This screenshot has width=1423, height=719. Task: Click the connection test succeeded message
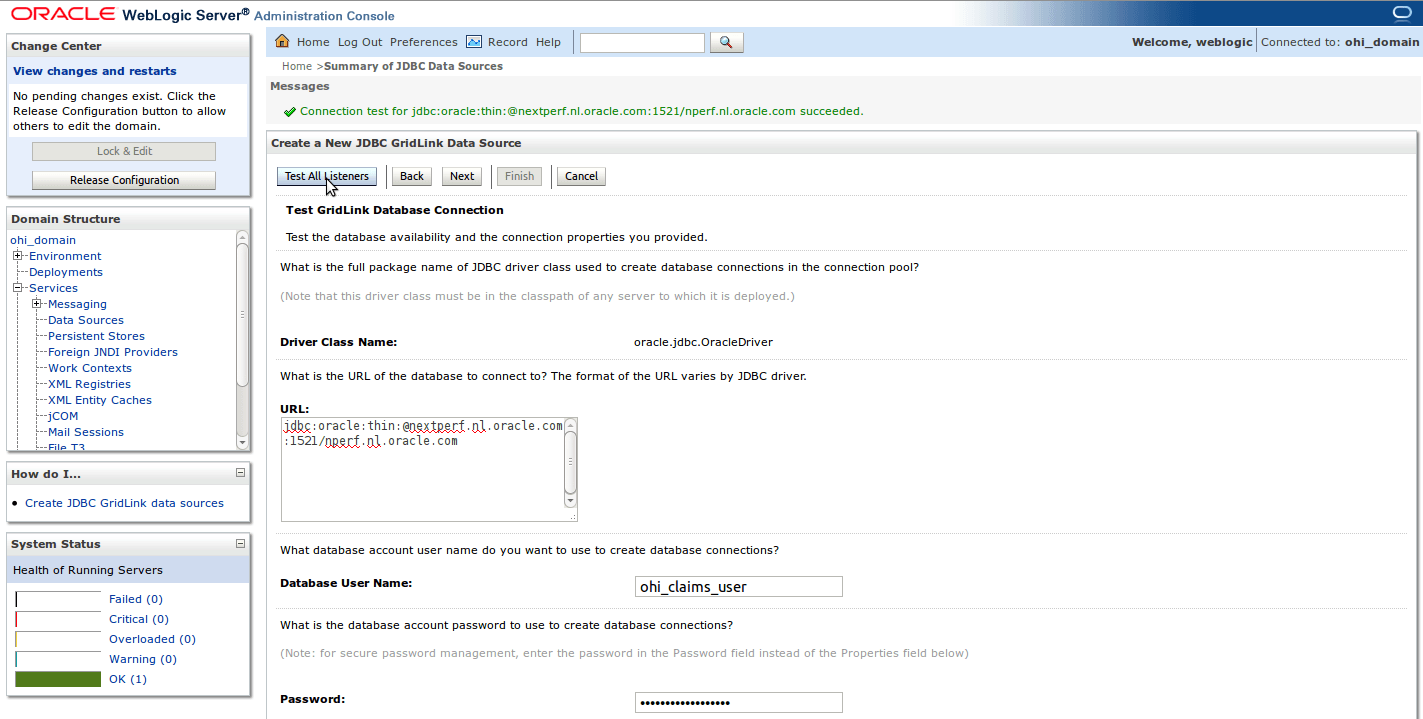[x=581, y=111]
